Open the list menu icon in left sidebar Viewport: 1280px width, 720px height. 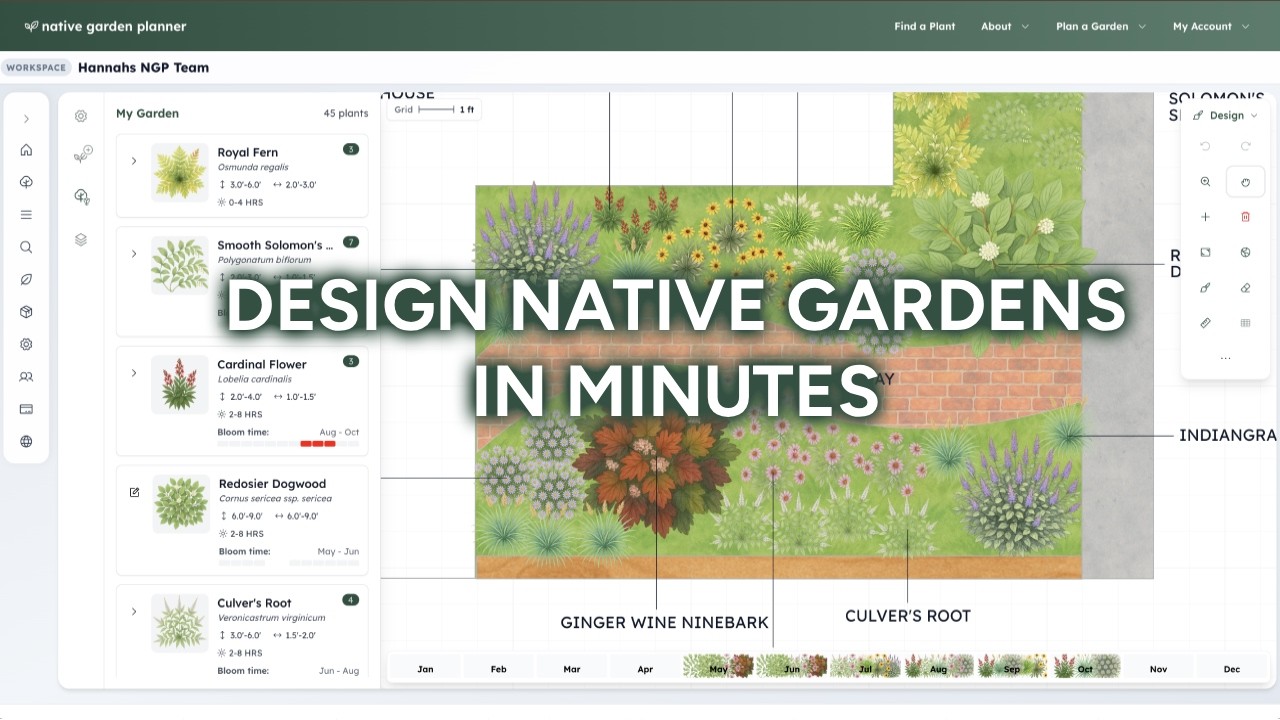pyautogui.click(x=26, y=215)
